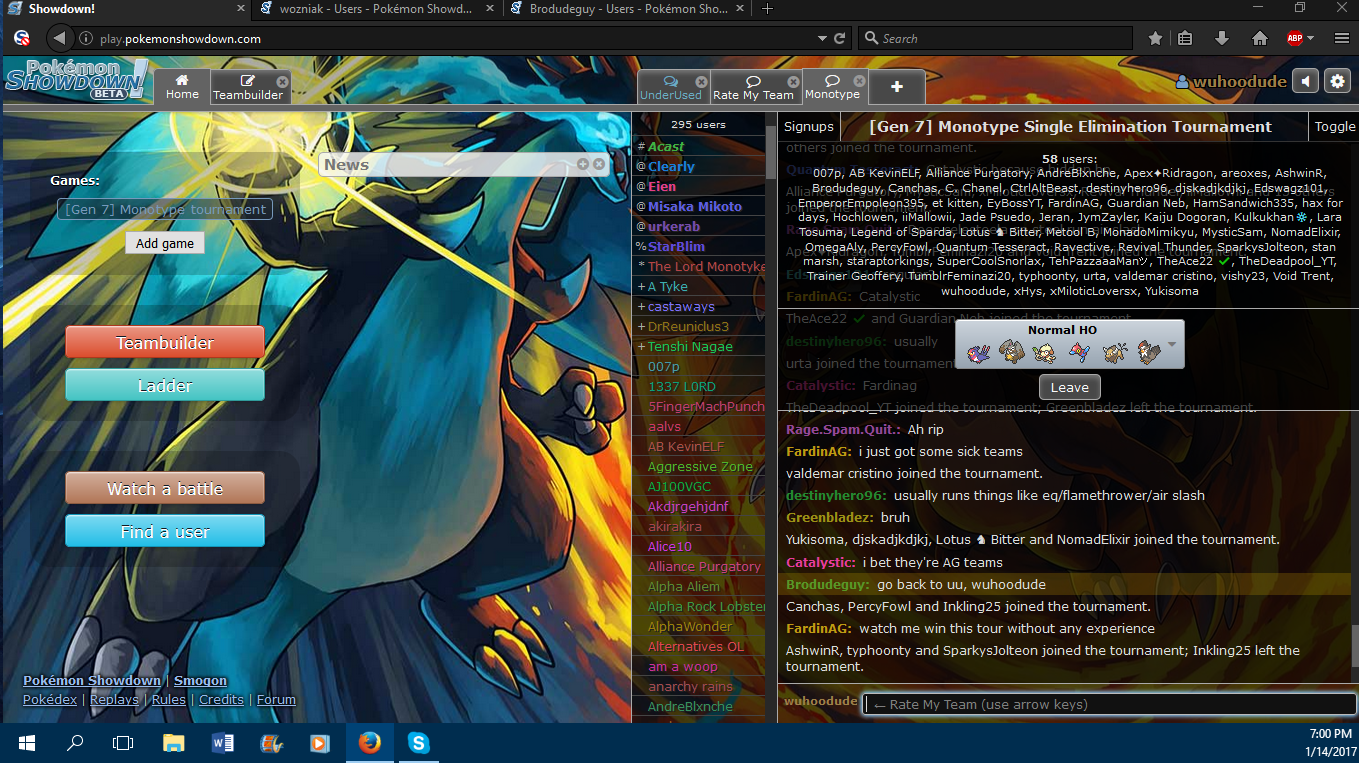
Task: Go to Firefox home page icon
Action: tap(1260, 39)
